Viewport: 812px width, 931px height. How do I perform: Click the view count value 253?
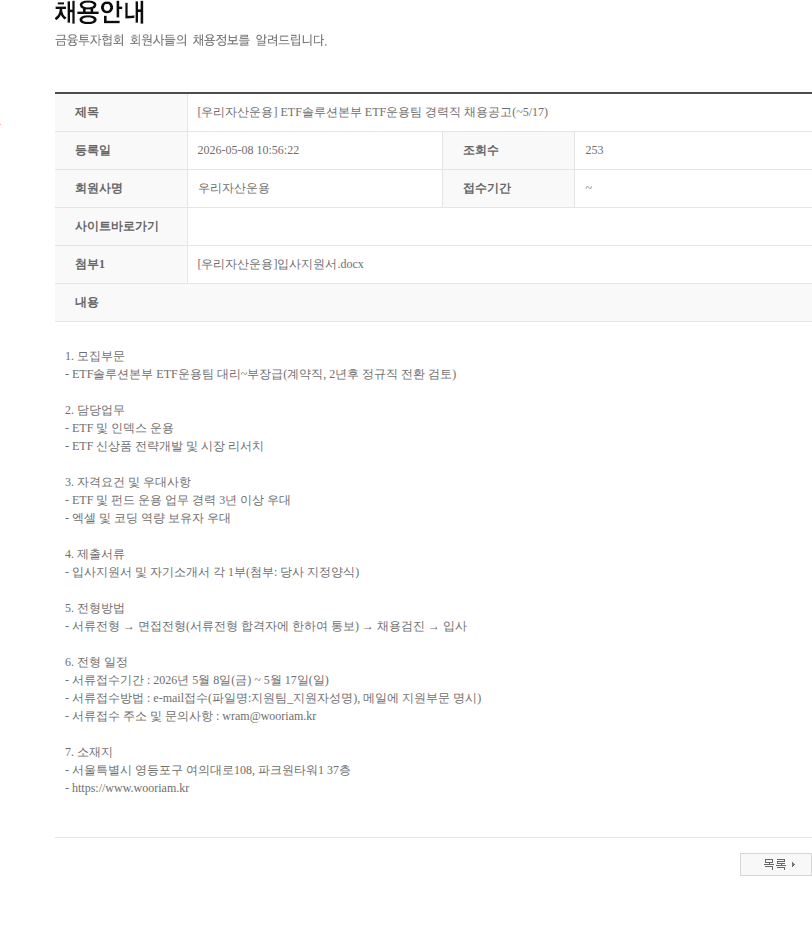point(594,150)
